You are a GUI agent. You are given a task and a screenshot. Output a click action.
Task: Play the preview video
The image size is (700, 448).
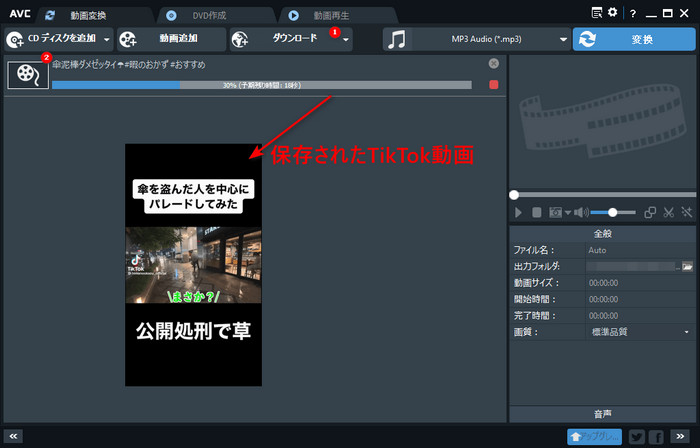tap(518, 212)
